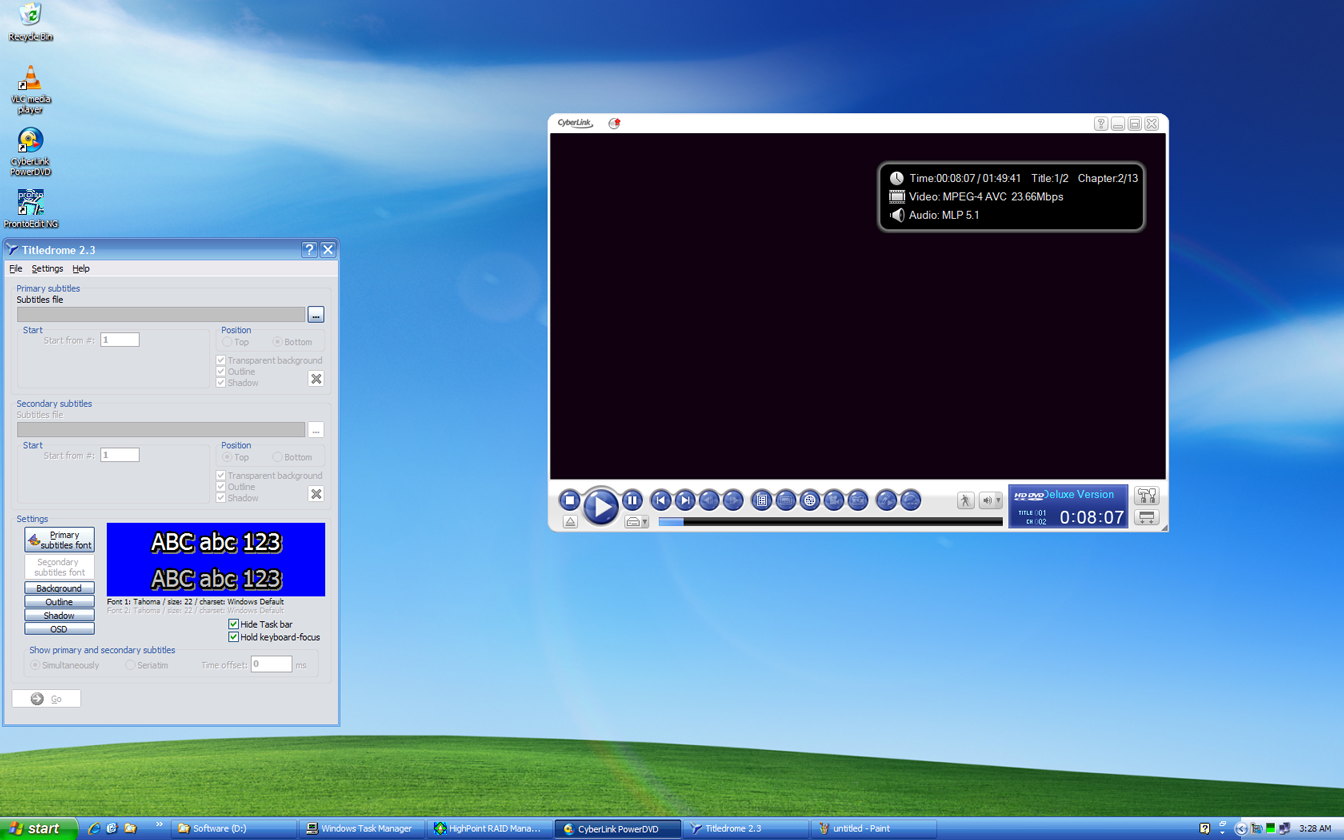
Task: Click the camera icon in PowerDVD controls
Action: (x=834, y=500)
